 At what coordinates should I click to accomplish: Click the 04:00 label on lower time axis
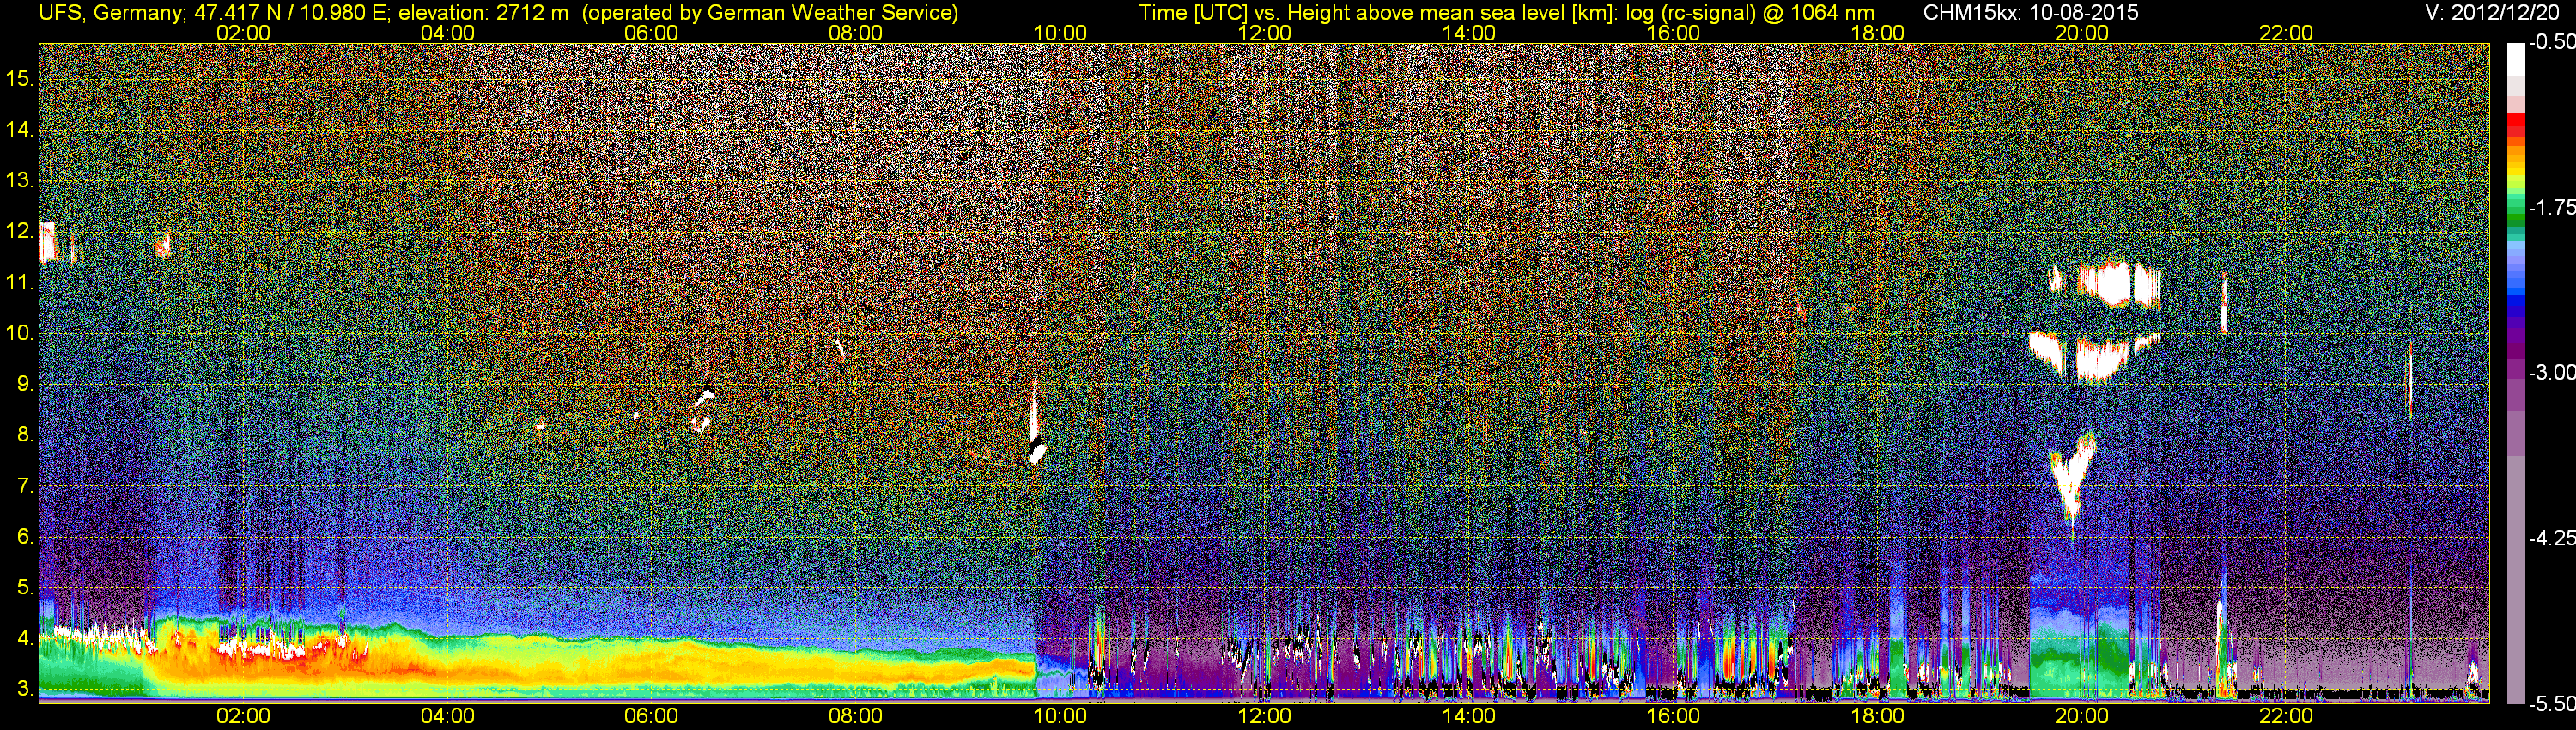pos(447,716)
